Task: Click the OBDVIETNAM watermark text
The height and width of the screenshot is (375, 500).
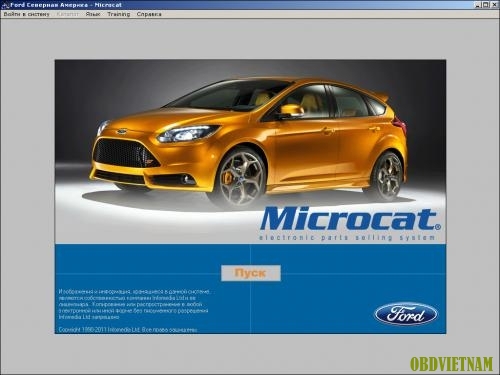Action: click(451, 364)
